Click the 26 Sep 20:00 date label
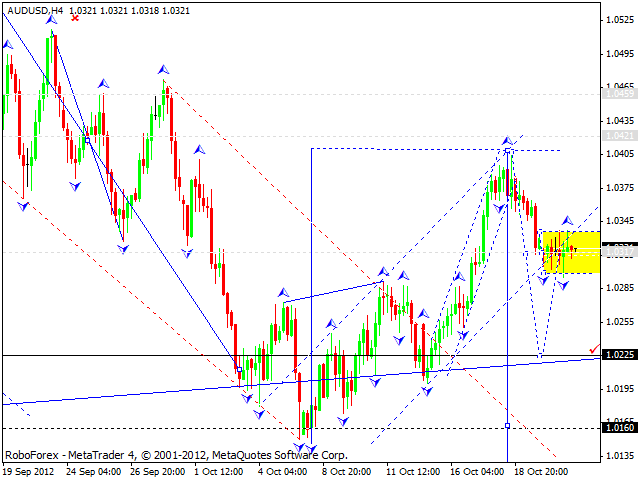 coord(158,472)
